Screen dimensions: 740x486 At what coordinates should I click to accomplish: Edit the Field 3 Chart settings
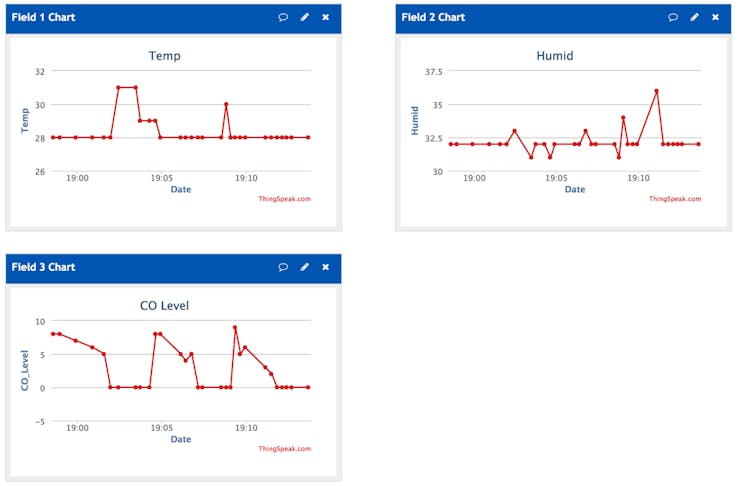tap(305, 267)
